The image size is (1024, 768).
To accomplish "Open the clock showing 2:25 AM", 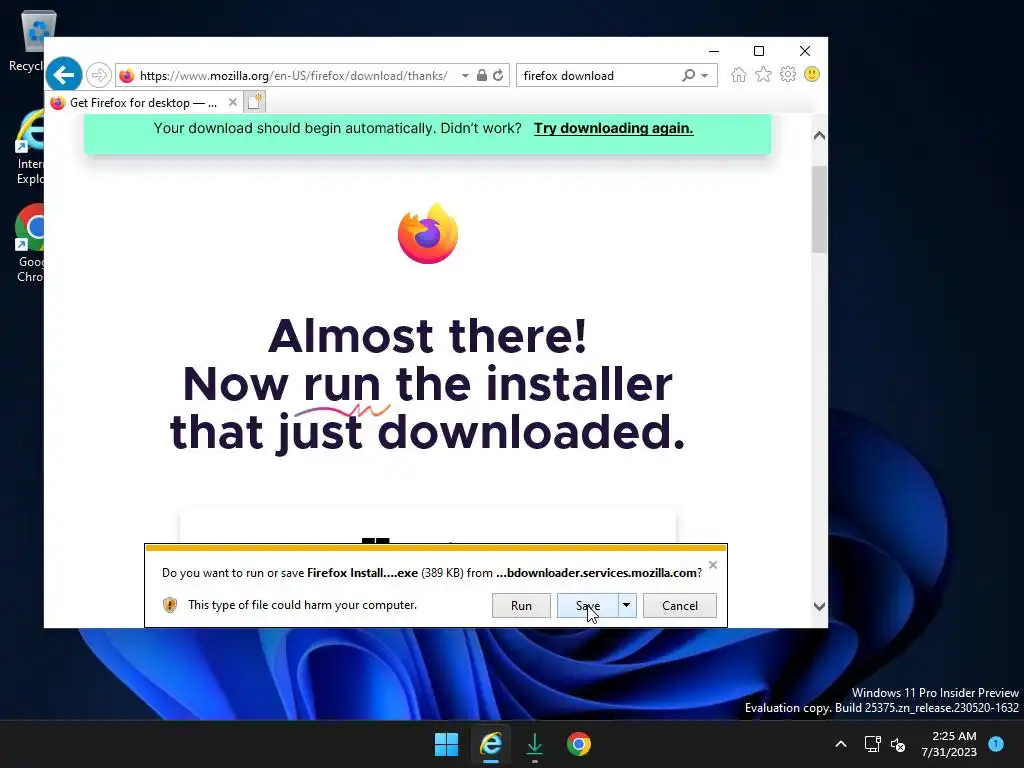I will pyautogui.click(x=949, y=744).
